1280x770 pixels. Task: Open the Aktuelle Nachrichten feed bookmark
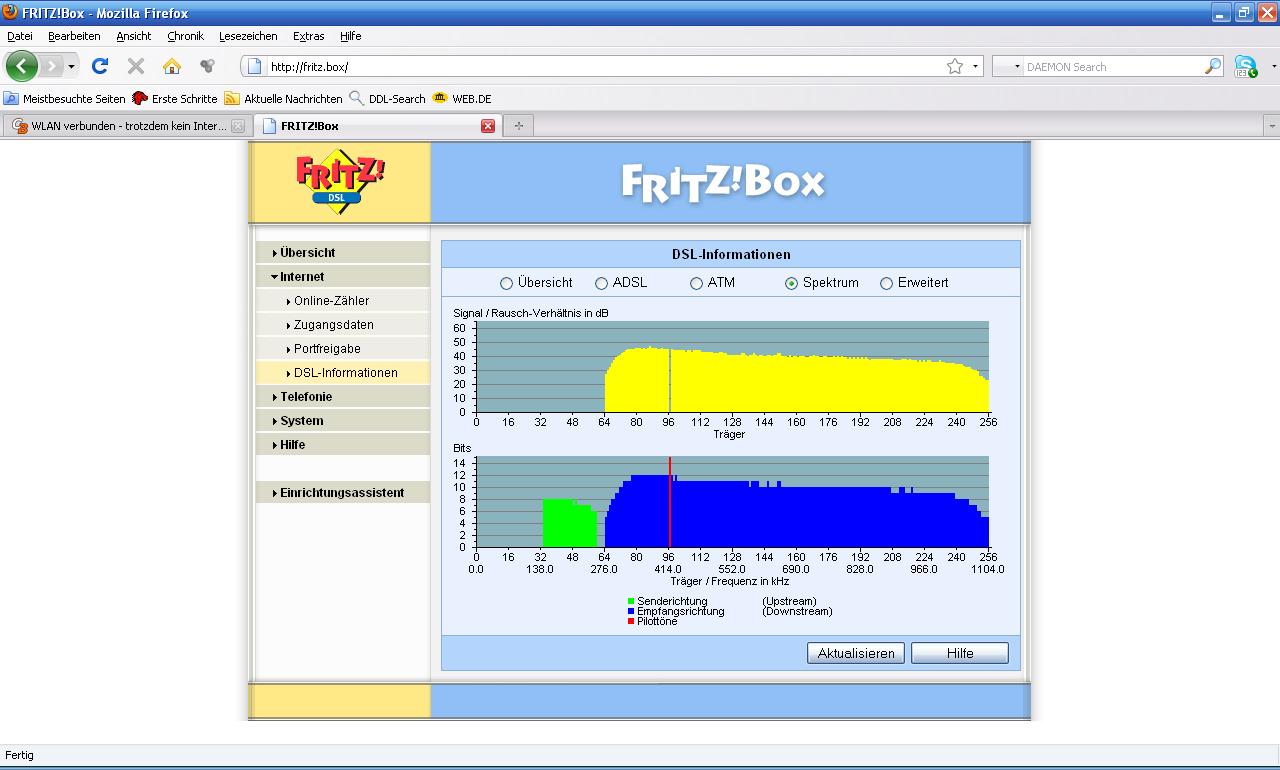(x=284, y=99)
